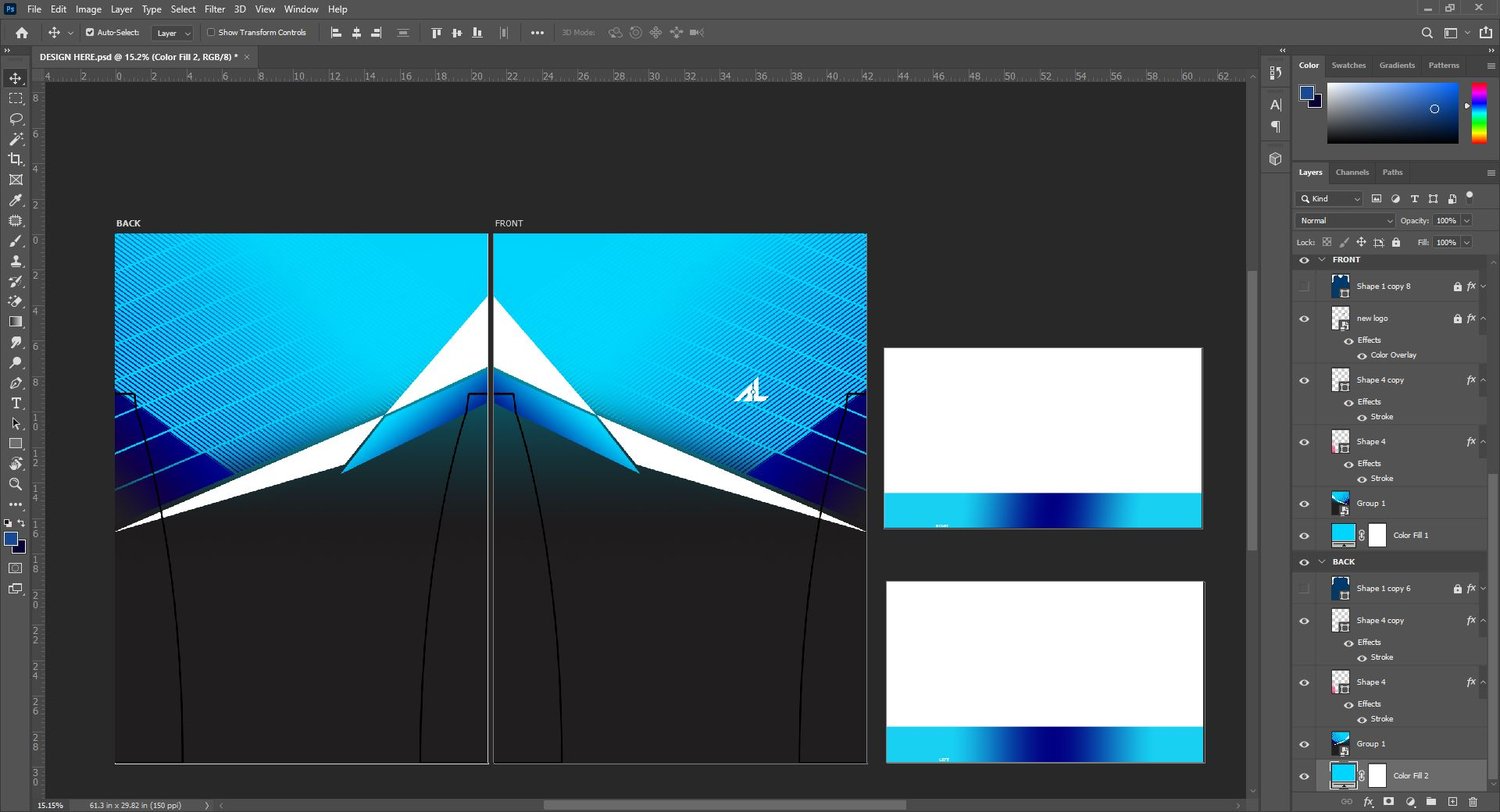This screenshot has width=1500, height=812.
Task: Toggle Quick Mask mode icon
Action: click(x=15, y=568)
